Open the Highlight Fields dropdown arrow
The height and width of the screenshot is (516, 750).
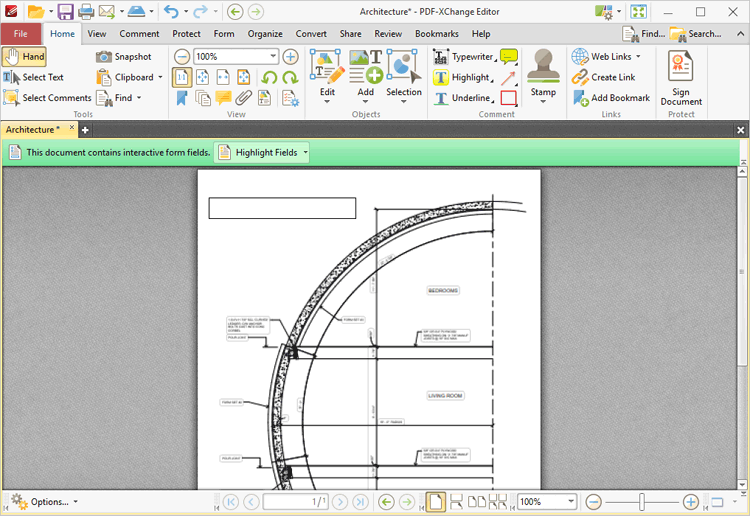click(305, 153)
